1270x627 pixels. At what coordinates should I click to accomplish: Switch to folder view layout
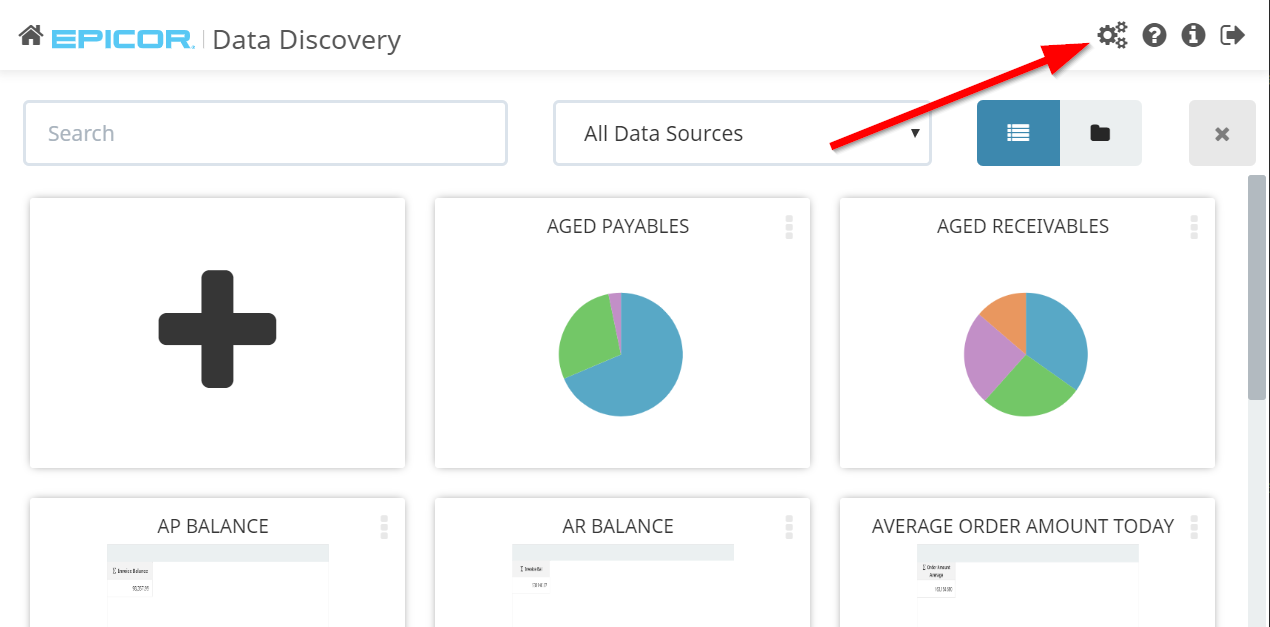click(x=1100, y=133)
